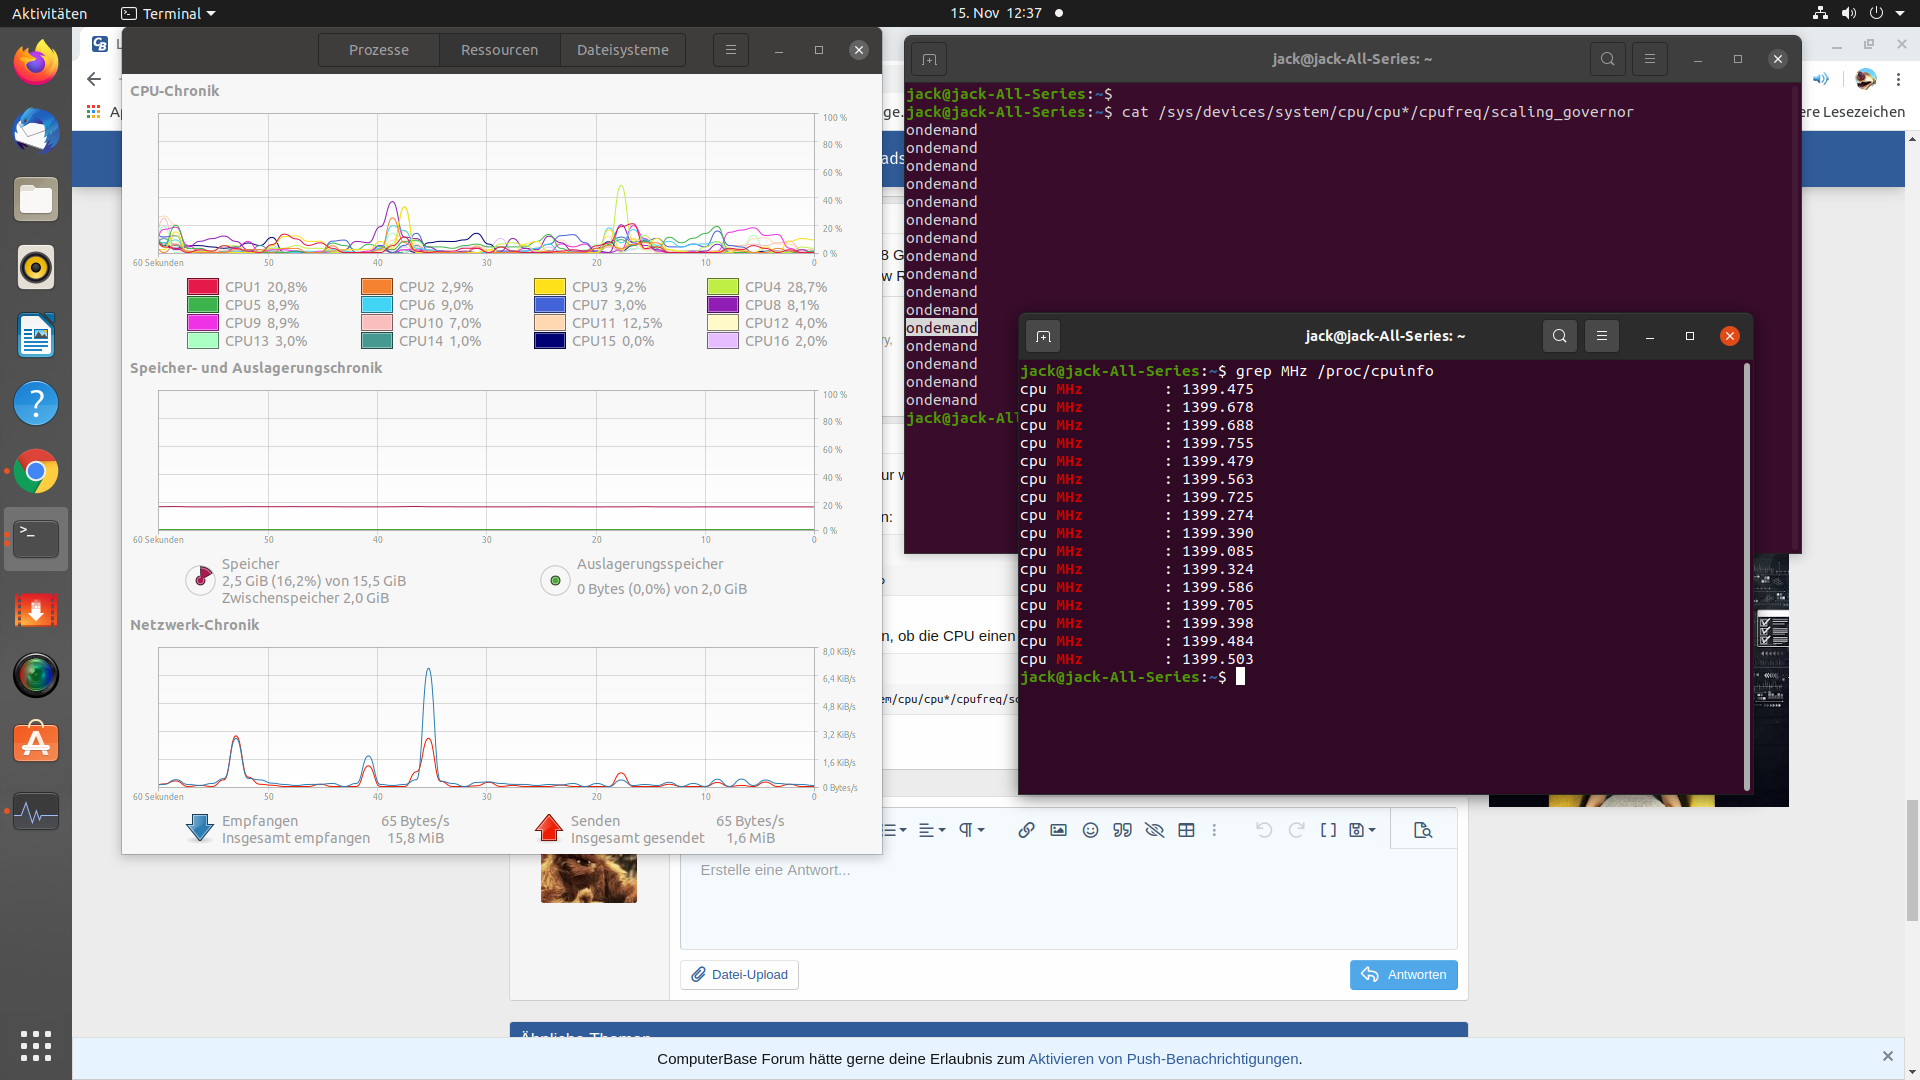Image resolution: width=1920 pixels, height=1080 pixels.
Task: Insert a quote block
Action: [x=1122, y=830]
